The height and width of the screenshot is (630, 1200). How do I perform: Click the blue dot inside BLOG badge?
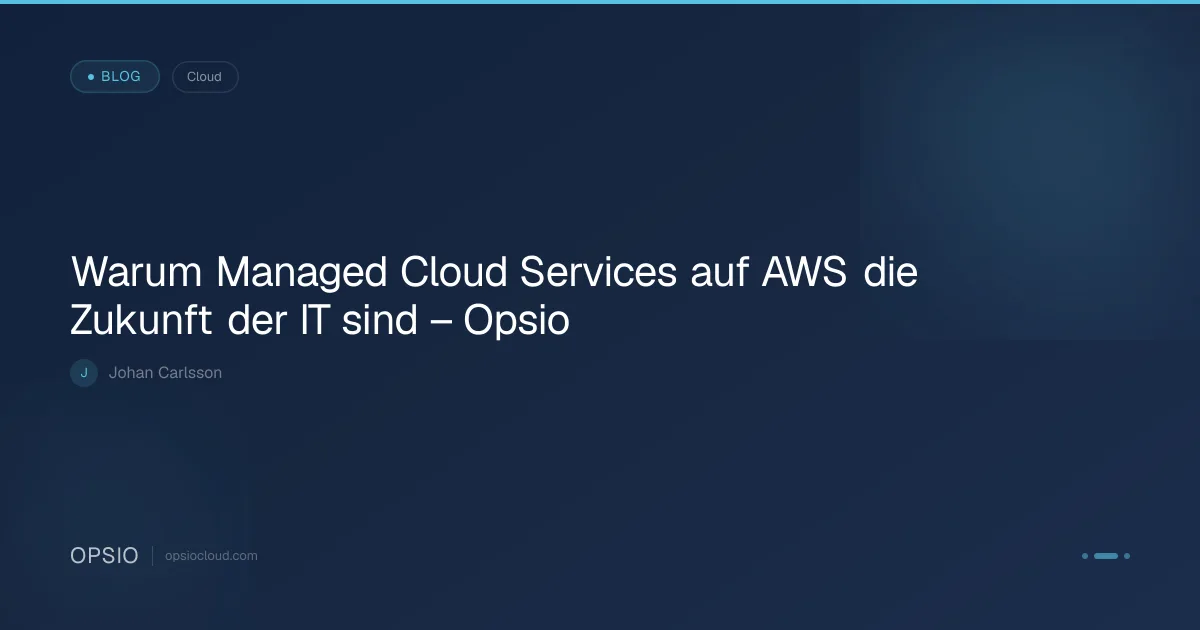tap(91, 77)
